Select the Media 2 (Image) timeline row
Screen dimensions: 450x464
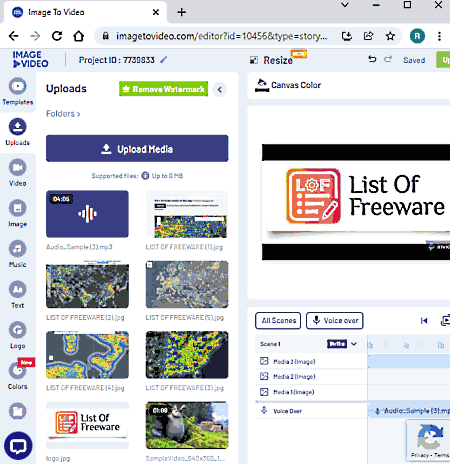[x=311, y=377]
